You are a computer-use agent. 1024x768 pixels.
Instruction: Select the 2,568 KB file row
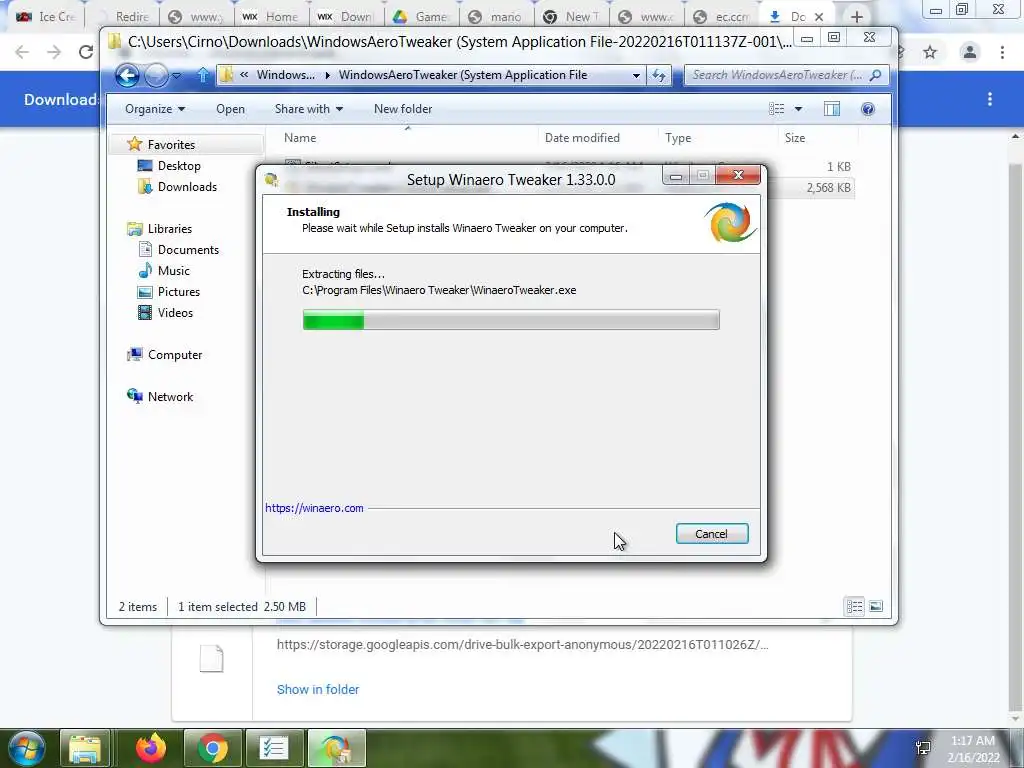click(x=810, y=188)
